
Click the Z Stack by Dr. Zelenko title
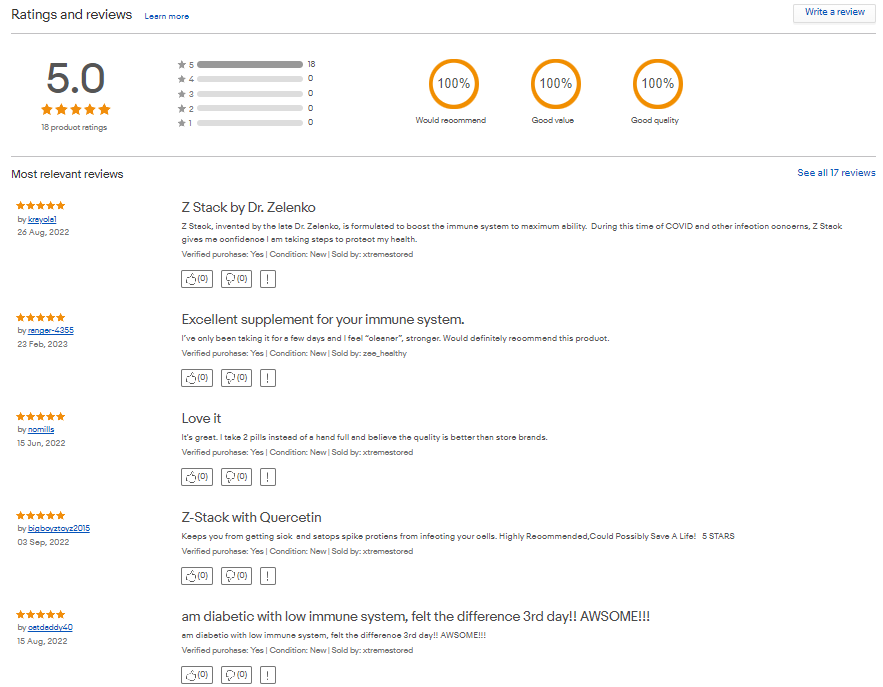click(x=248, y=207)
